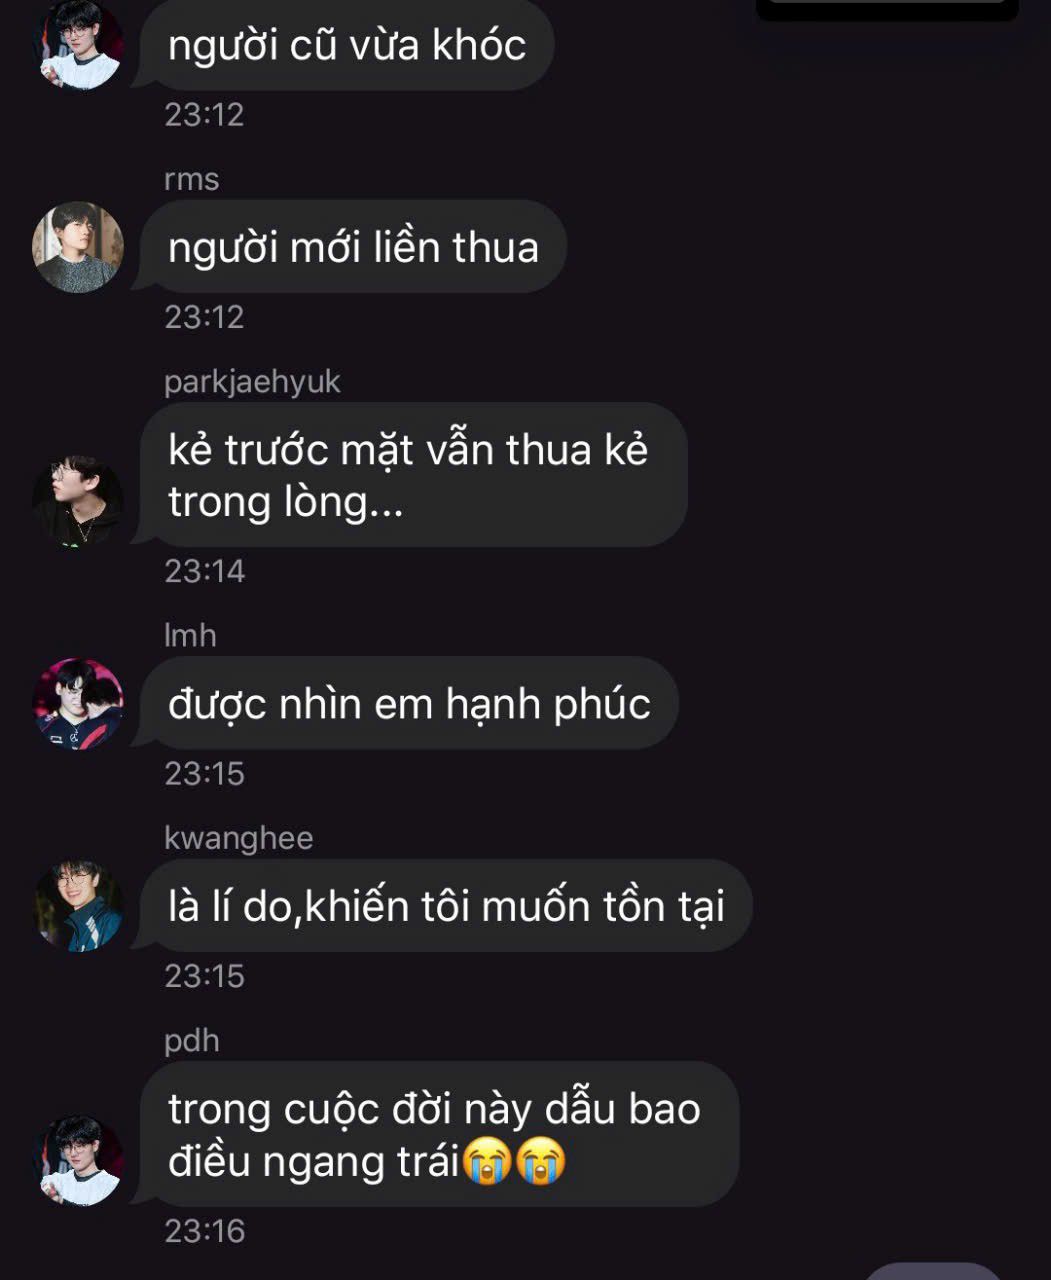Open kwanghee's profile picture
1051x1280 pixels.
pos(78,905)
